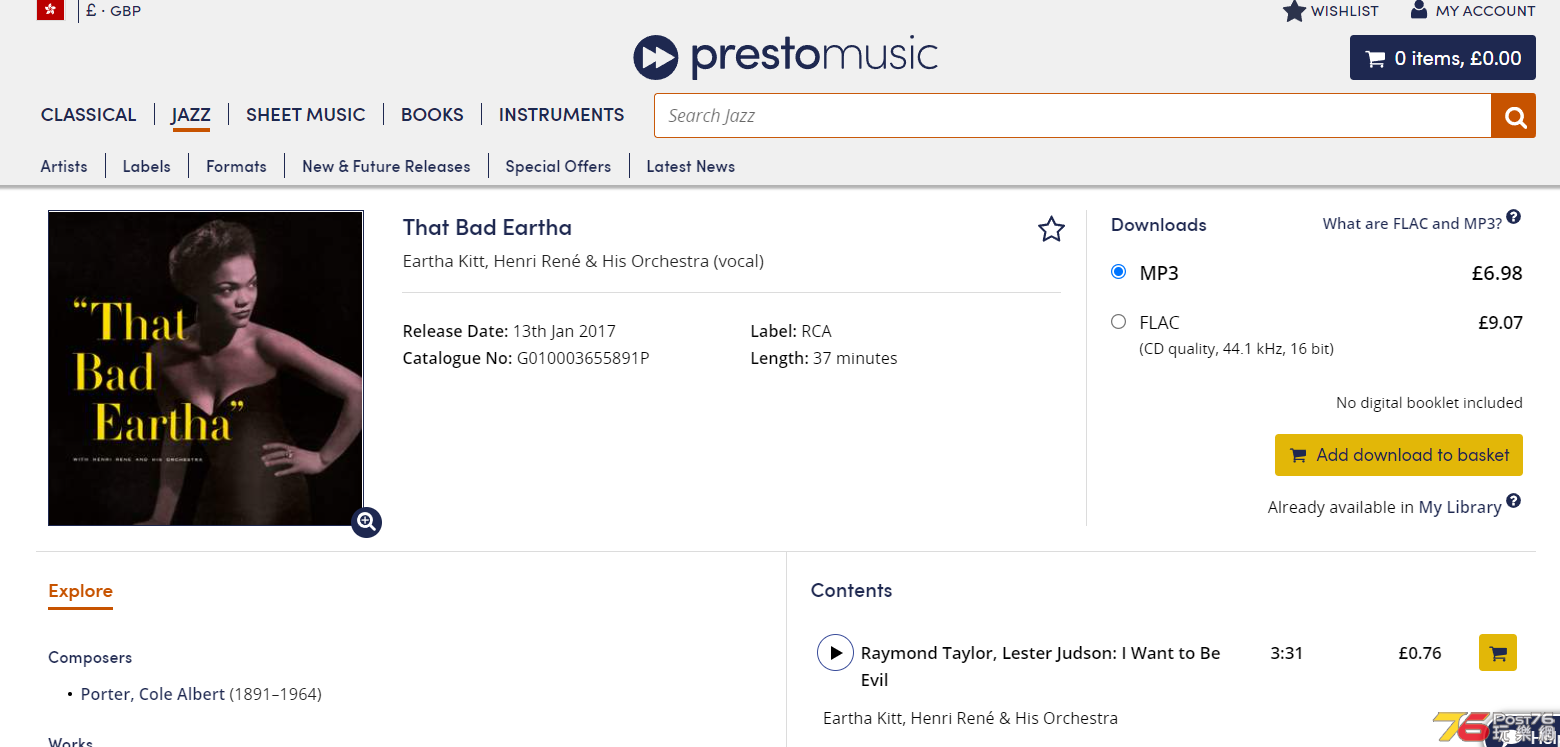Open the RCA label link
Image resolution: width=1560 pixels, height=747 pixels.
(x=816, y=331)
